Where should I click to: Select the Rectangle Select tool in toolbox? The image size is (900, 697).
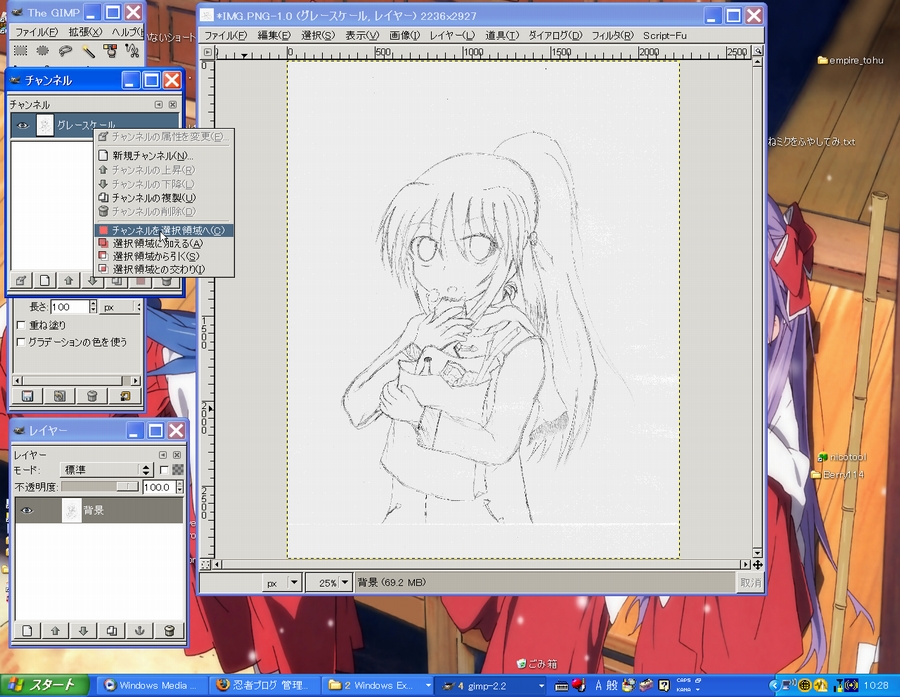pyautogui.click(x=21, y=51)
